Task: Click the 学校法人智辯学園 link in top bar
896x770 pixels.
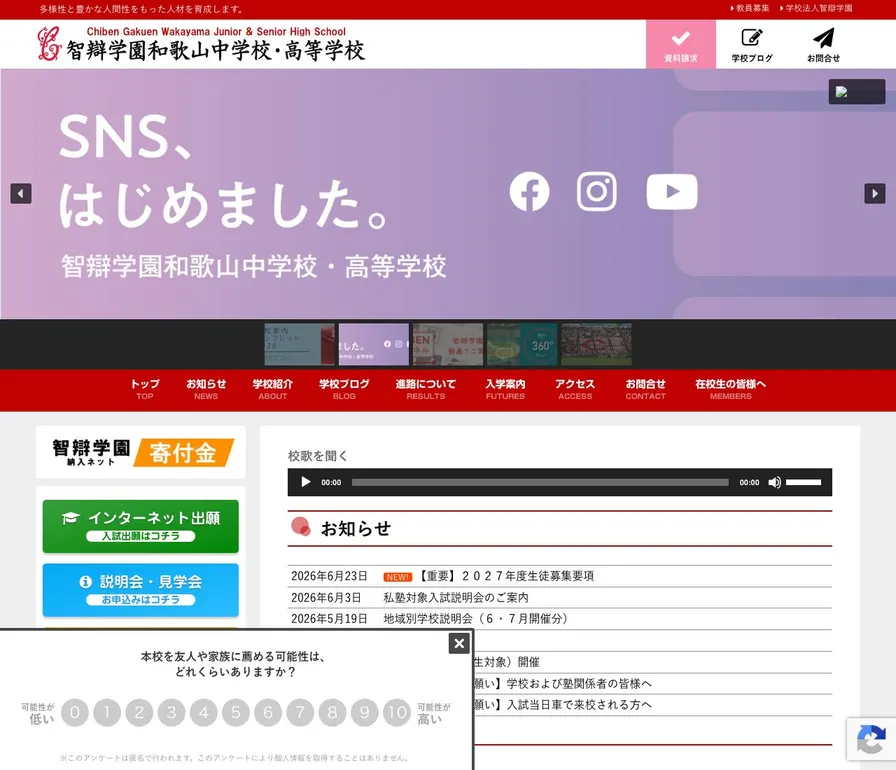Action: (817, 9)
